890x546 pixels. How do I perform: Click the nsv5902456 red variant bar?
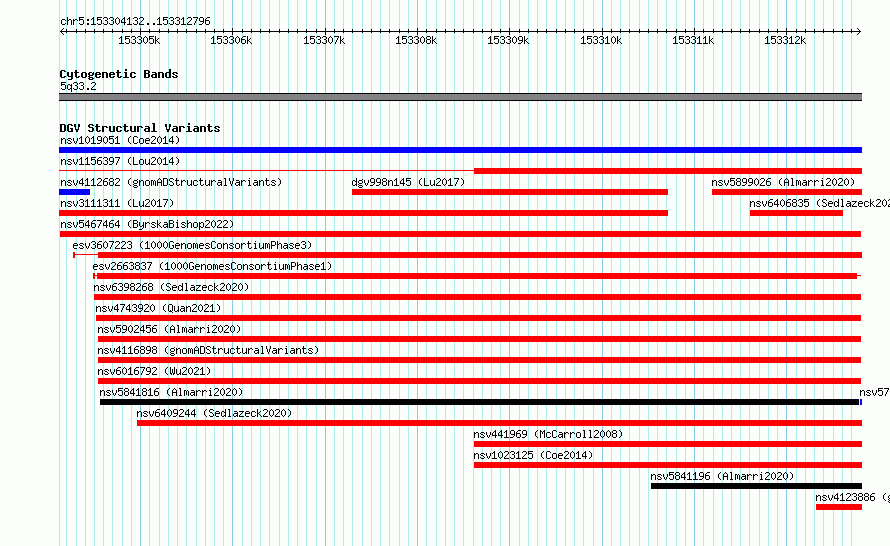(x=480, y=339)
